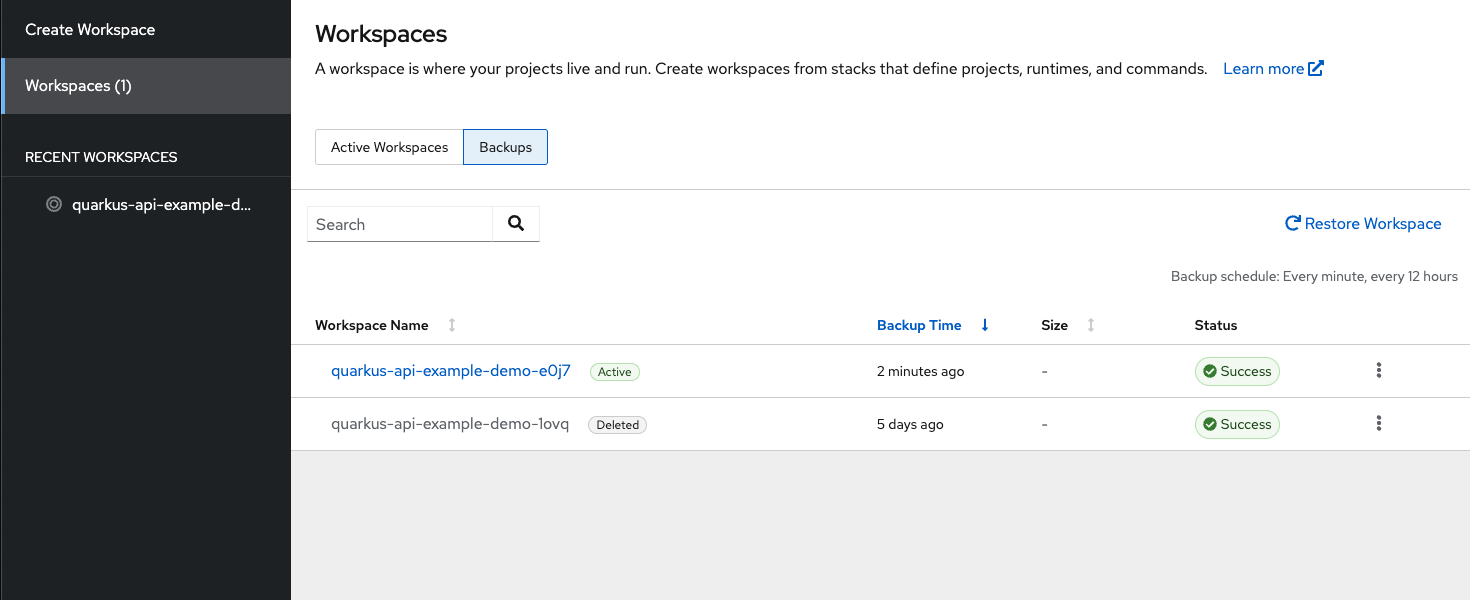Click the Success checkmark badge for deleted workspace 1ovq
1470x600 pixels.
tap(1213, 424)
